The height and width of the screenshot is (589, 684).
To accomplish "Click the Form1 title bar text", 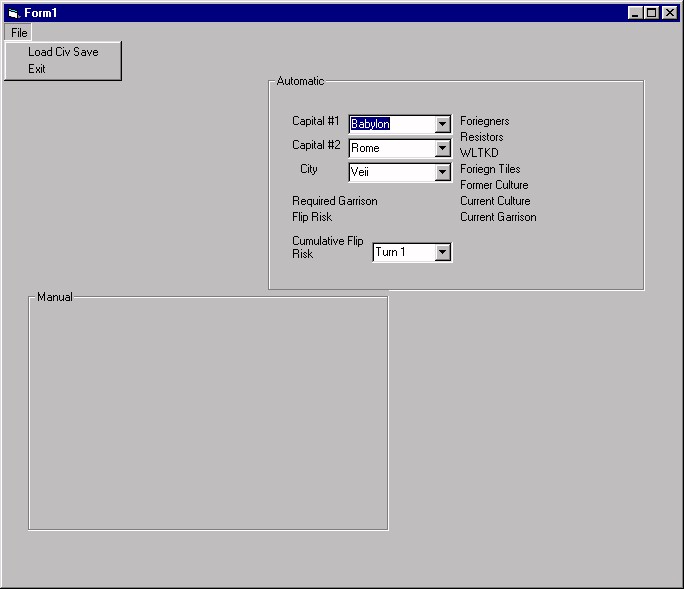I will coord(41,13).
